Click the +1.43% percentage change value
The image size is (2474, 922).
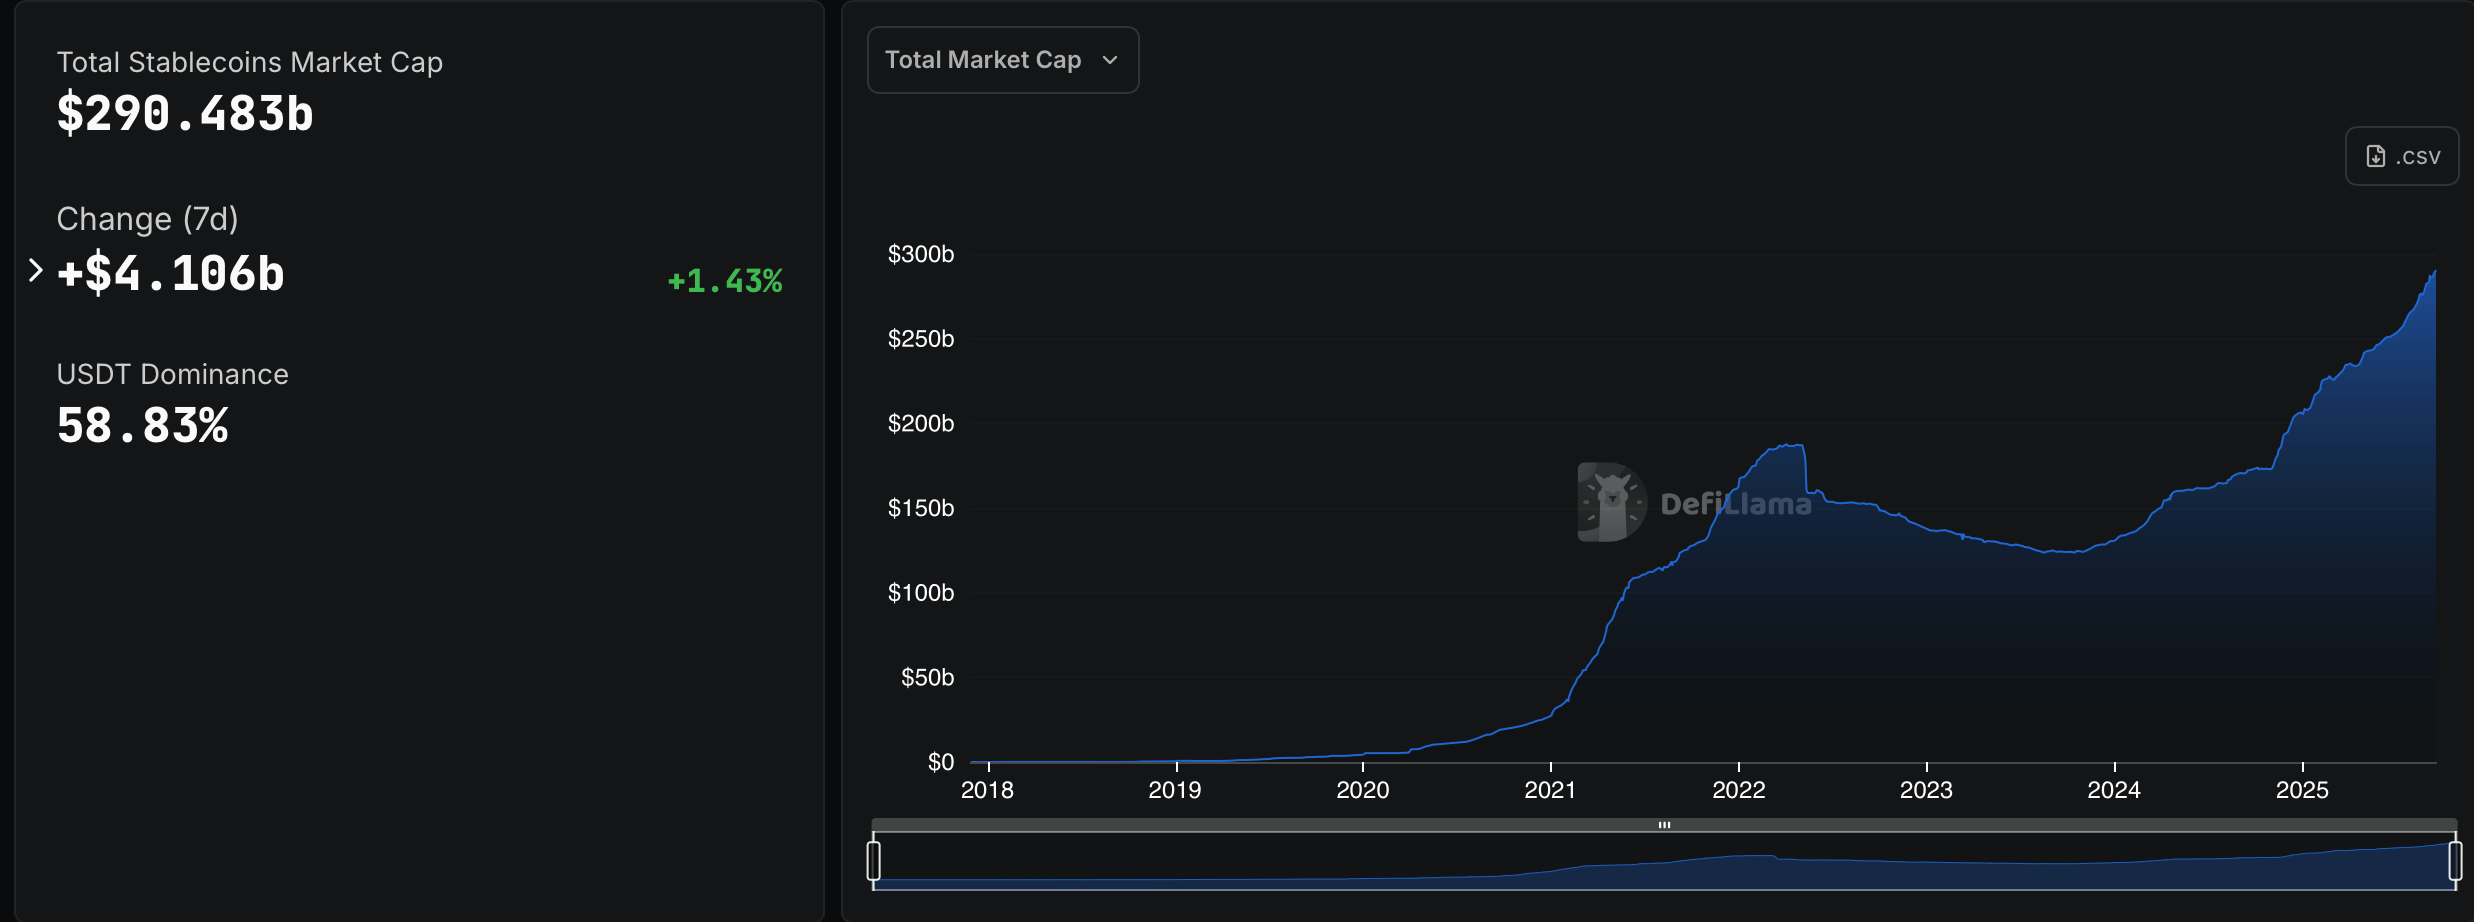click(724, 281)
